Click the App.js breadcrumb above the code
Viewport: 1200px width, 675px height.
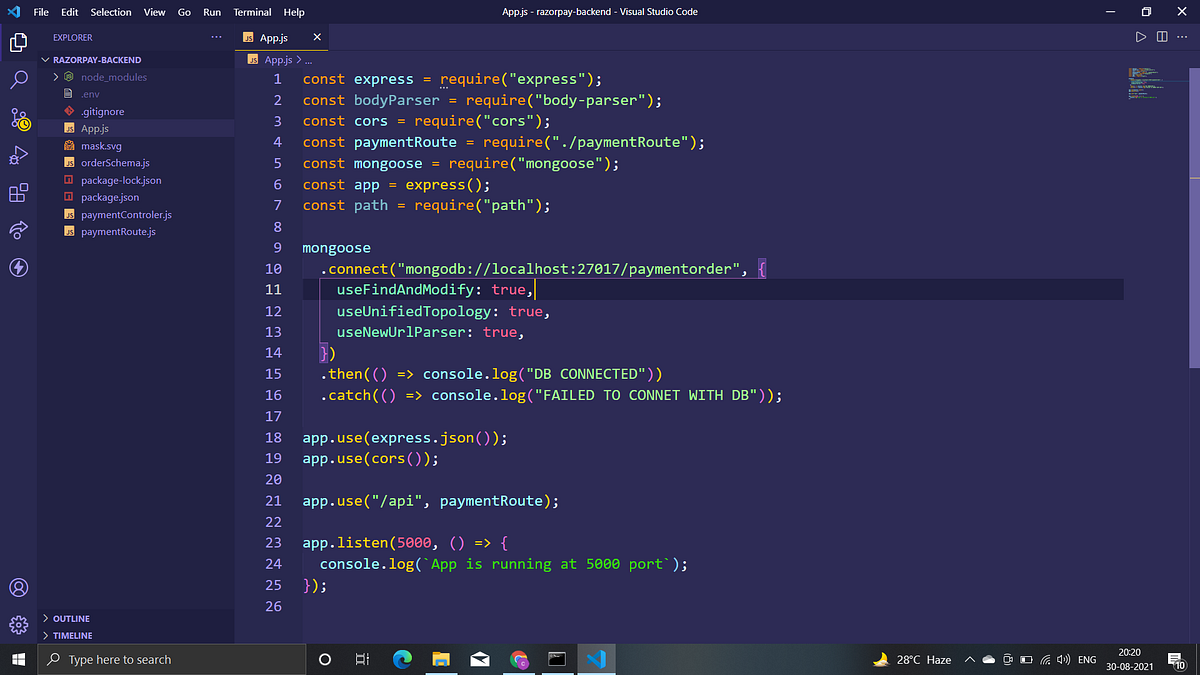tap(277, 59)
